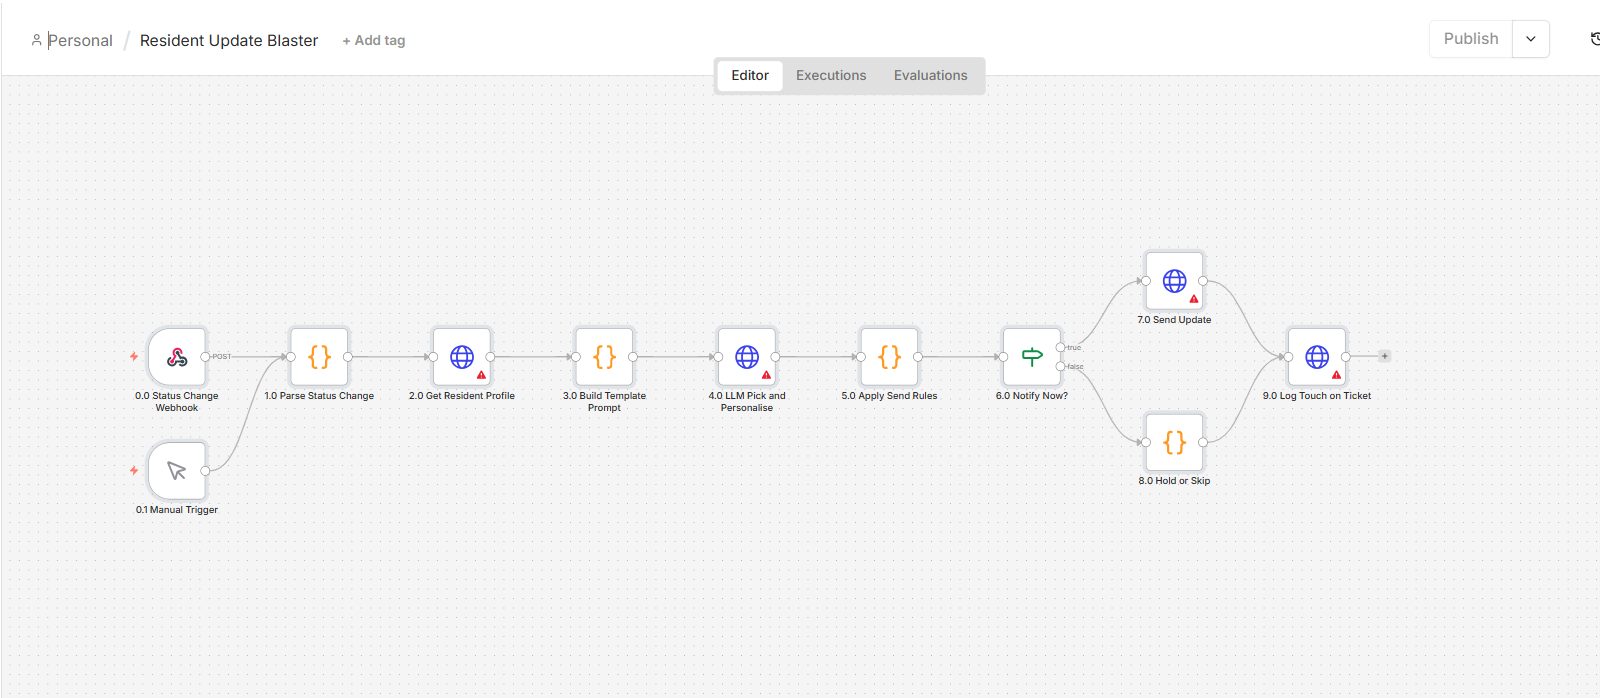Go to the Personal project link

pos(80,41)
